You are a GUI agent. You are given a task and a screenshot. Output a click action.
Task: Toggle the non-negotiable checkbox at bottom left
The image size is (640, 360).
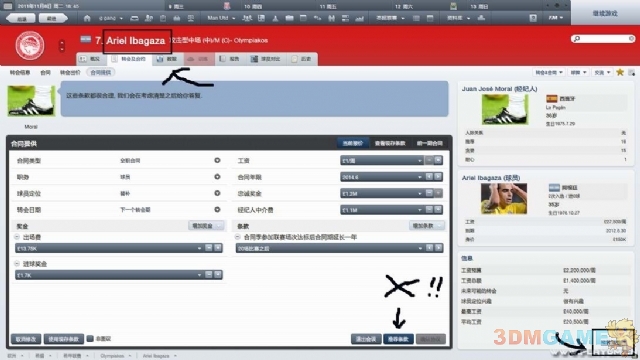pos(90,338)
